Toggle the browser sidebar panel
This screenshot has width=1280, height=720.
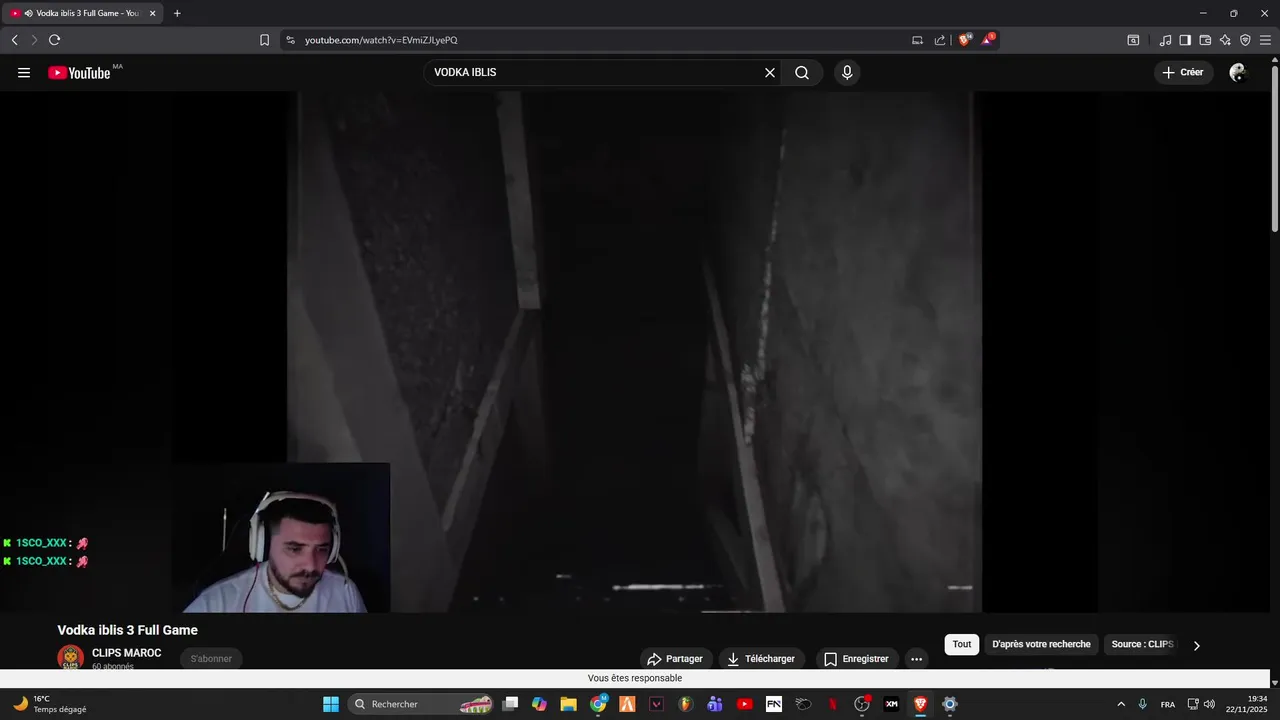pyautogui.click(x=1185, y=40)
